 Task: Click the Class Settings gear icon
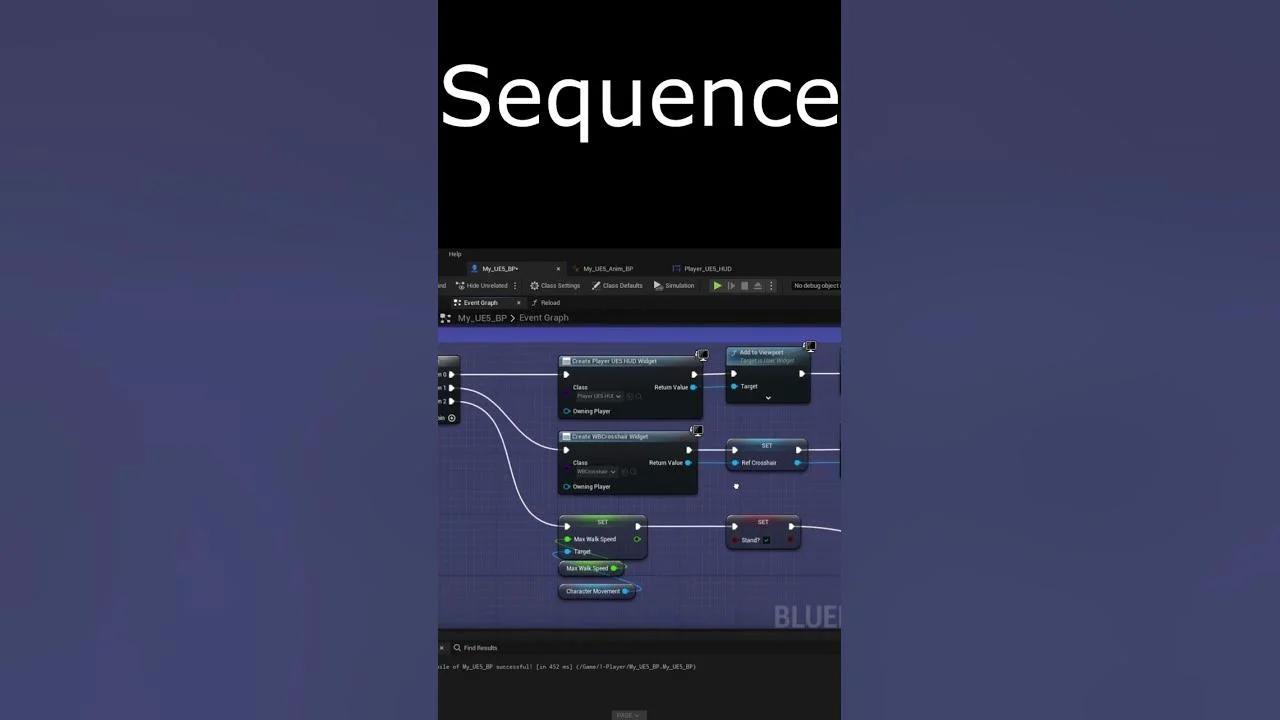[x=534, y=285]
